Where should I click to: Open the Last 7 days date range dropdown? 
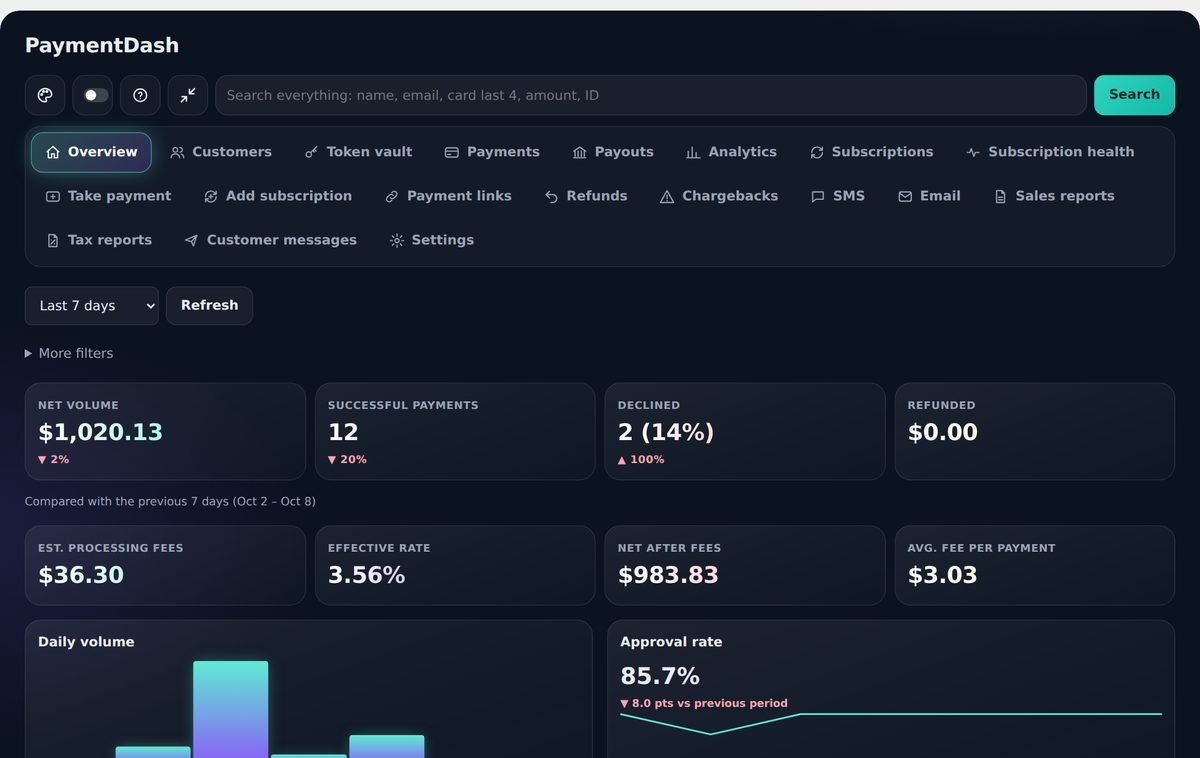click(x=92, y=306)
